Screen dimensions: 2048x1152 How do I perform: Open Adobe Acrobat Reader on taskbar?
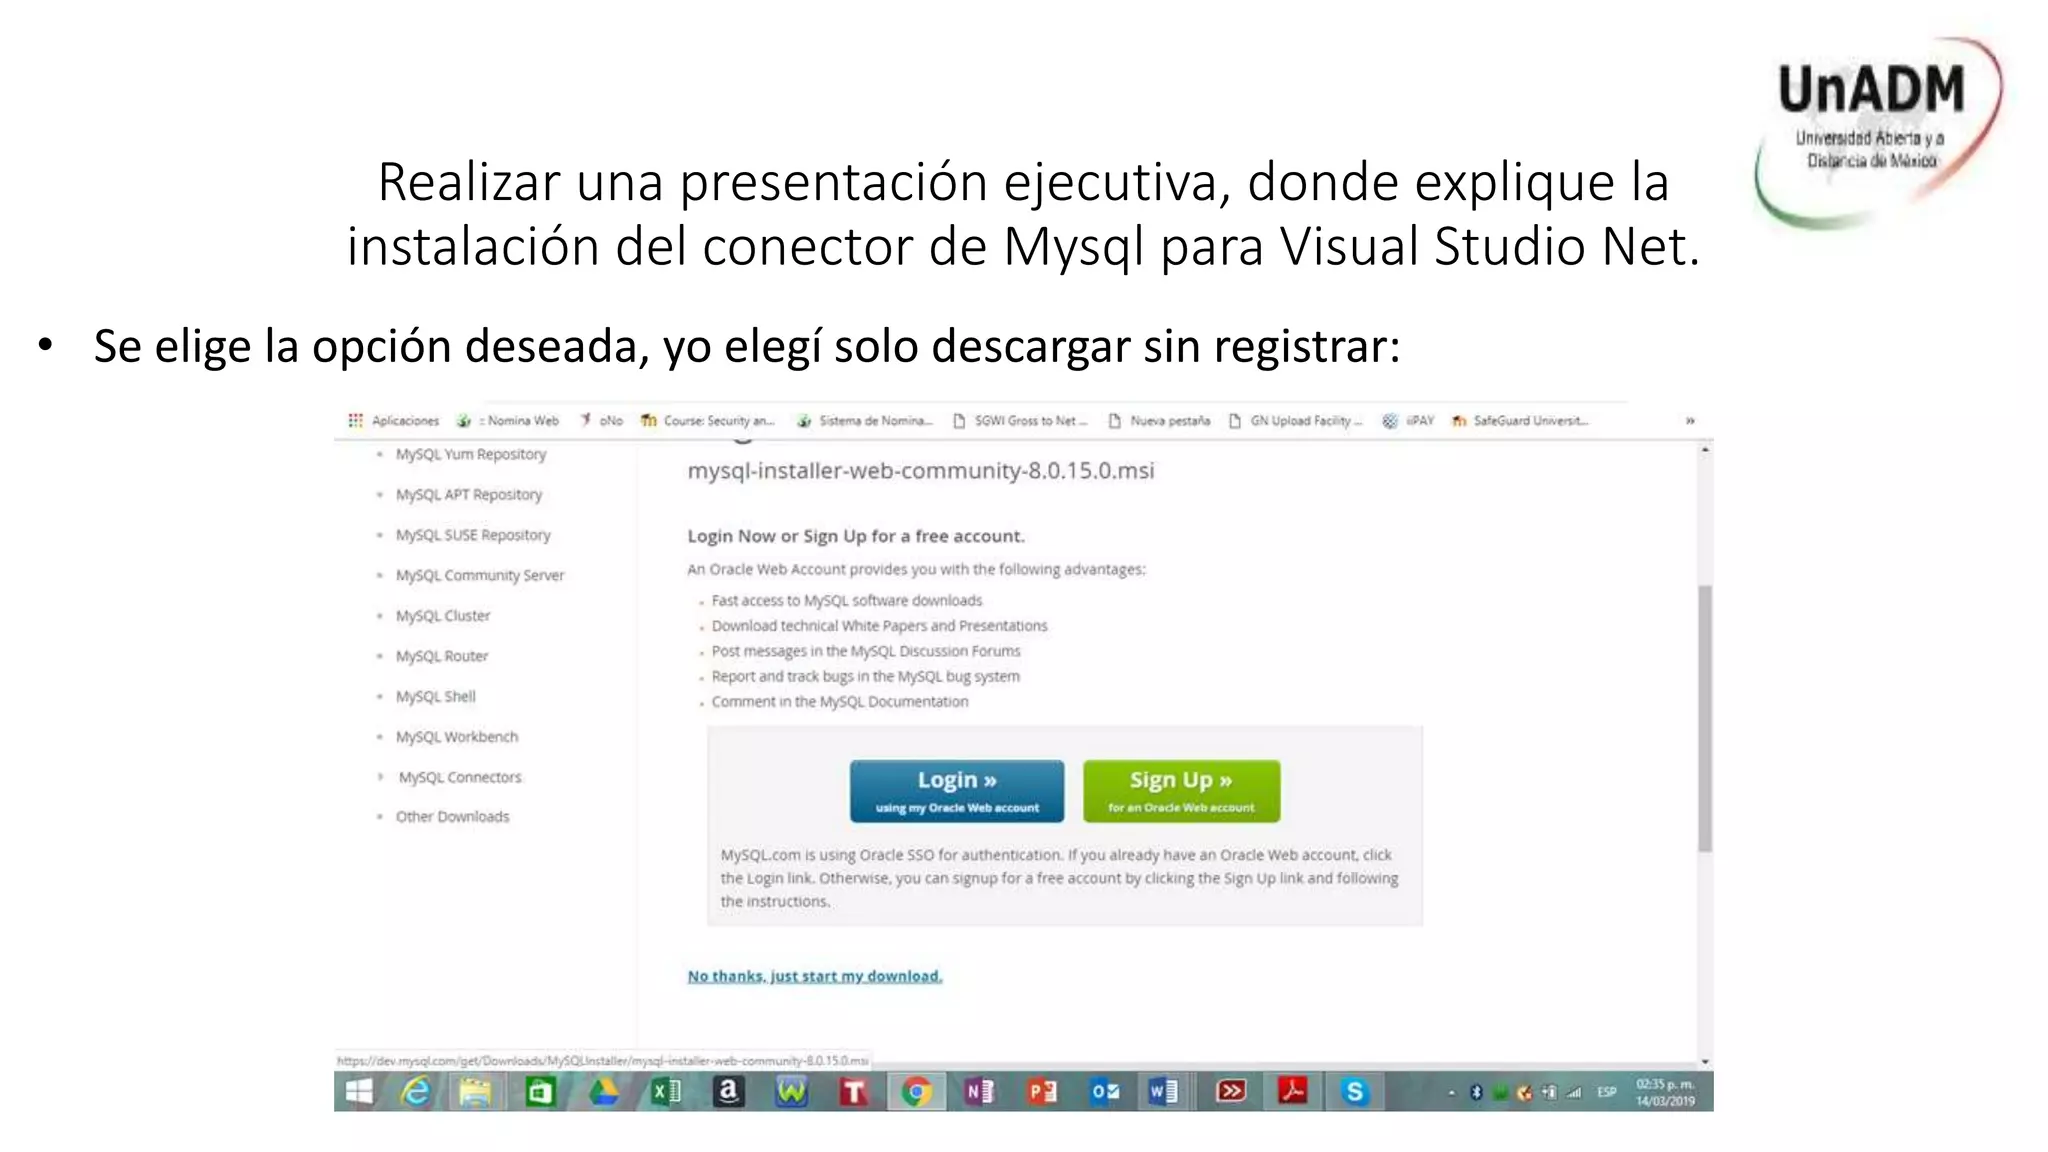(x=1292, y=1092)
